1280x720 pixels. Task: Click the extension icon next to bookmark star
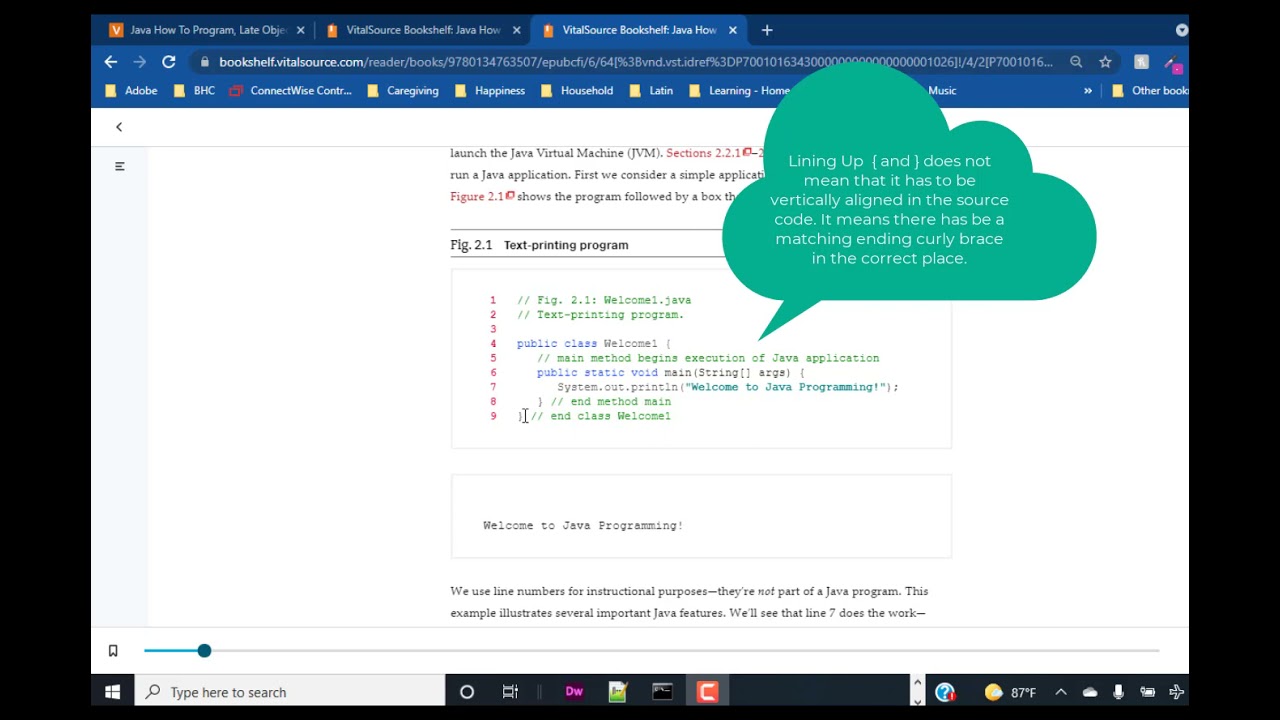(1141, 62)
